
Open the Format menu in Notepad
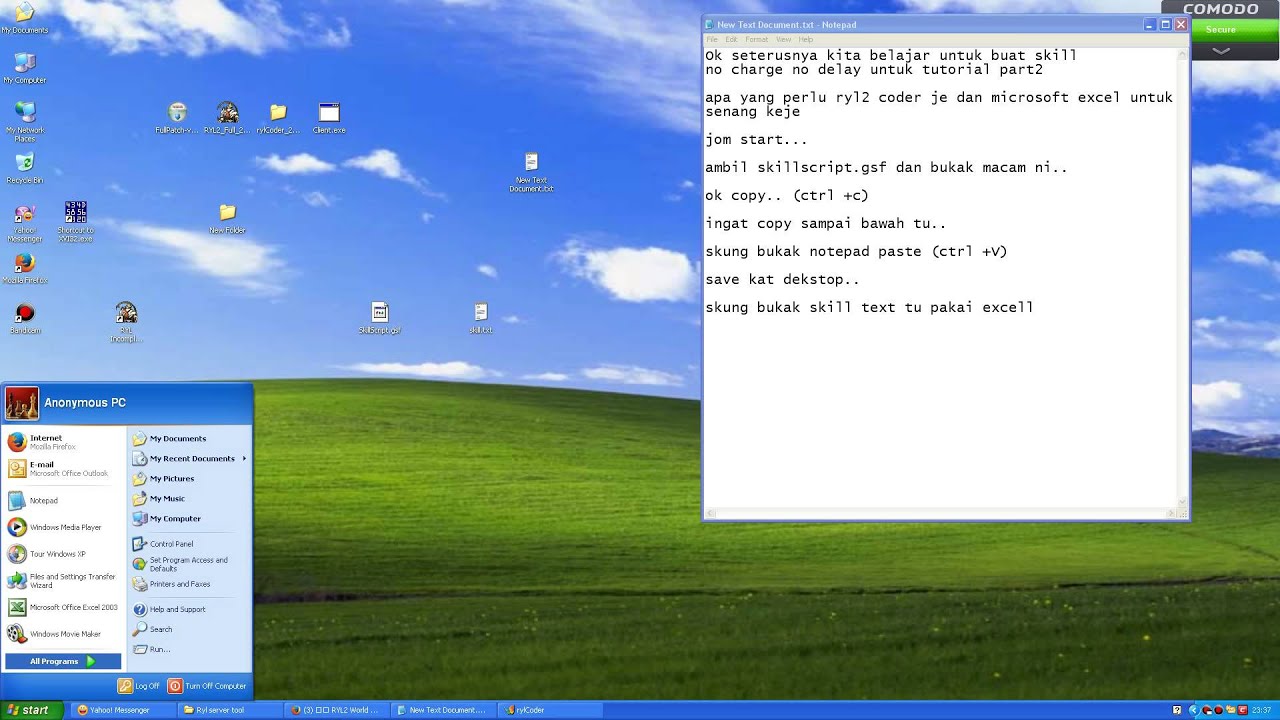click(x=756, y=39)
